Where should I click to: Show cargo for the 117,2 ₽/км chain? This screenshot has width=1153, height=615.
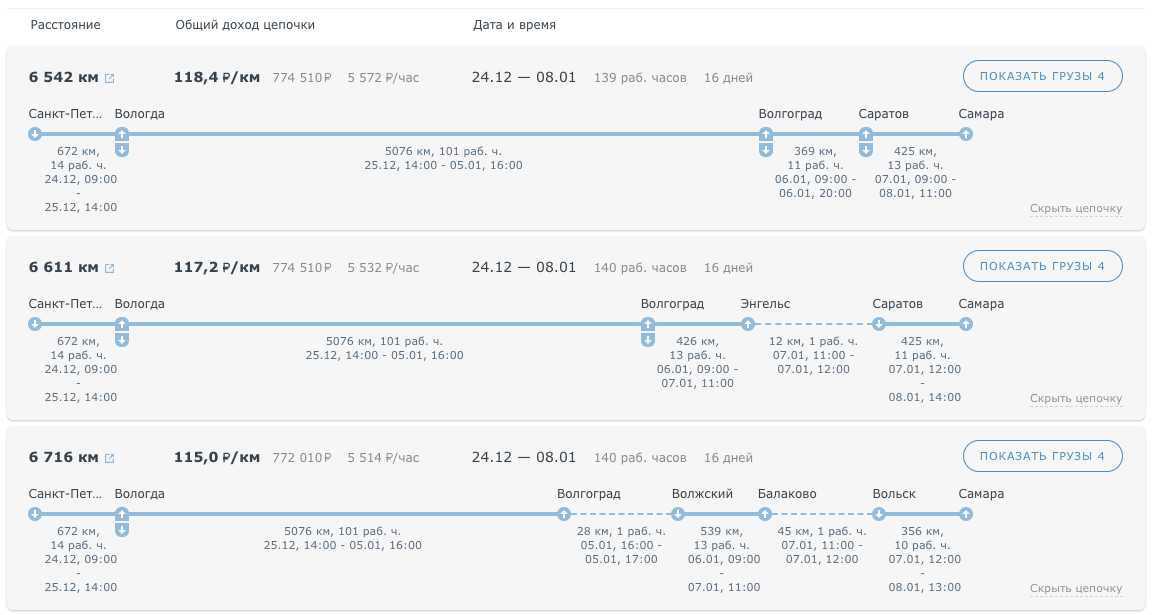click(1042, 266)
